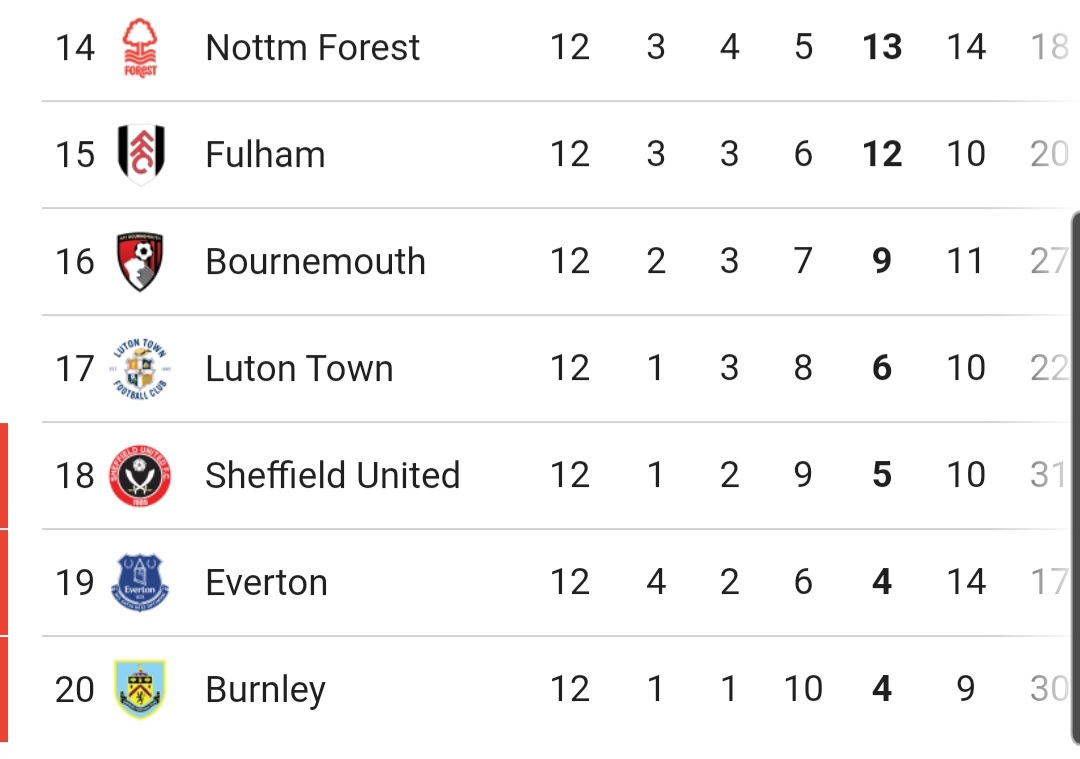Viewport: 1080px width, 759px height.
Task: Click the Burnley club crest
Action: (140, 689)
